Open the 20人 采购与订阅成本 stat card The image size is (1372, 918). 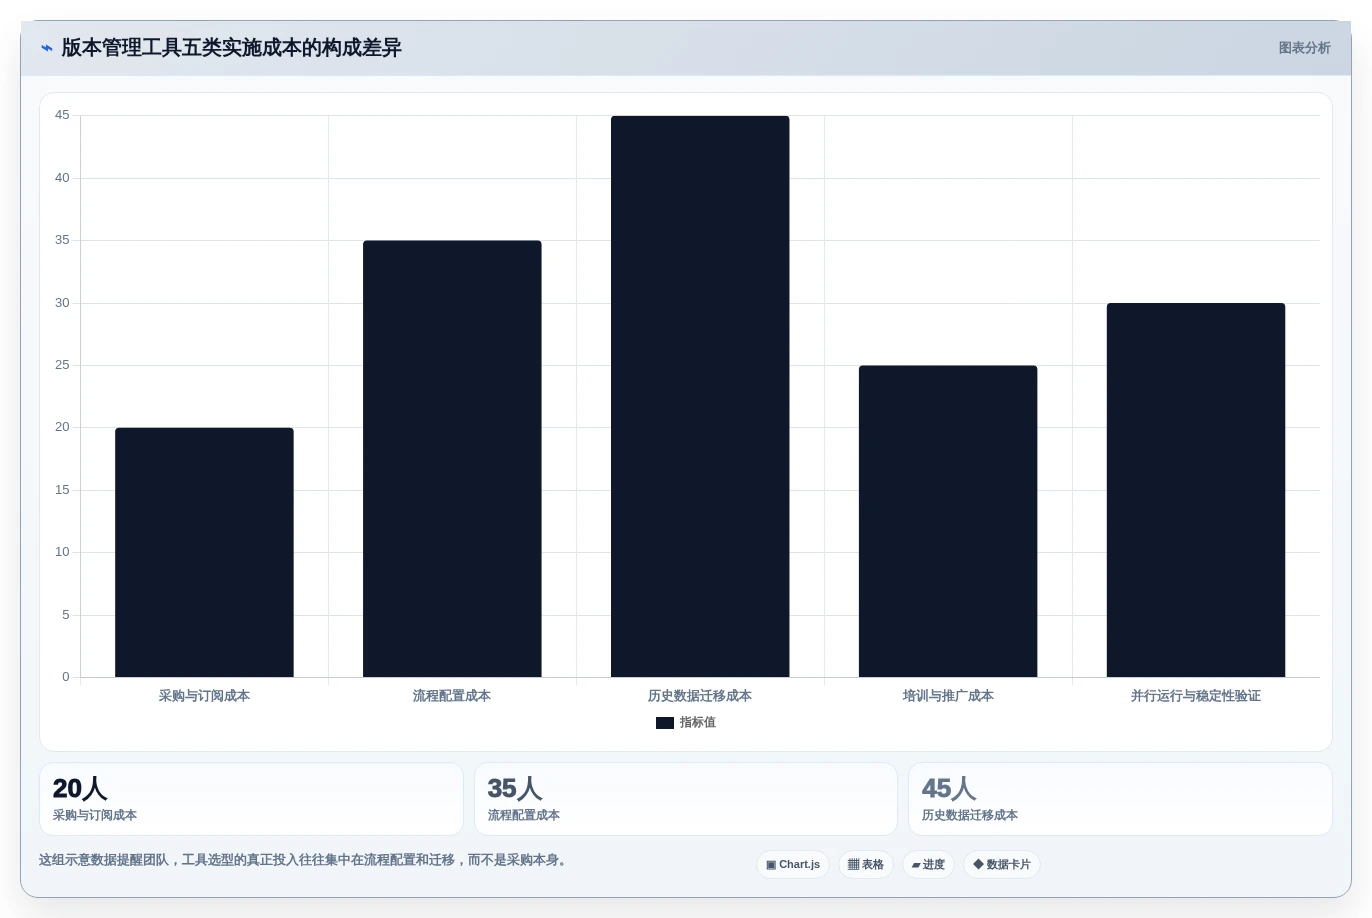point(251,799)
